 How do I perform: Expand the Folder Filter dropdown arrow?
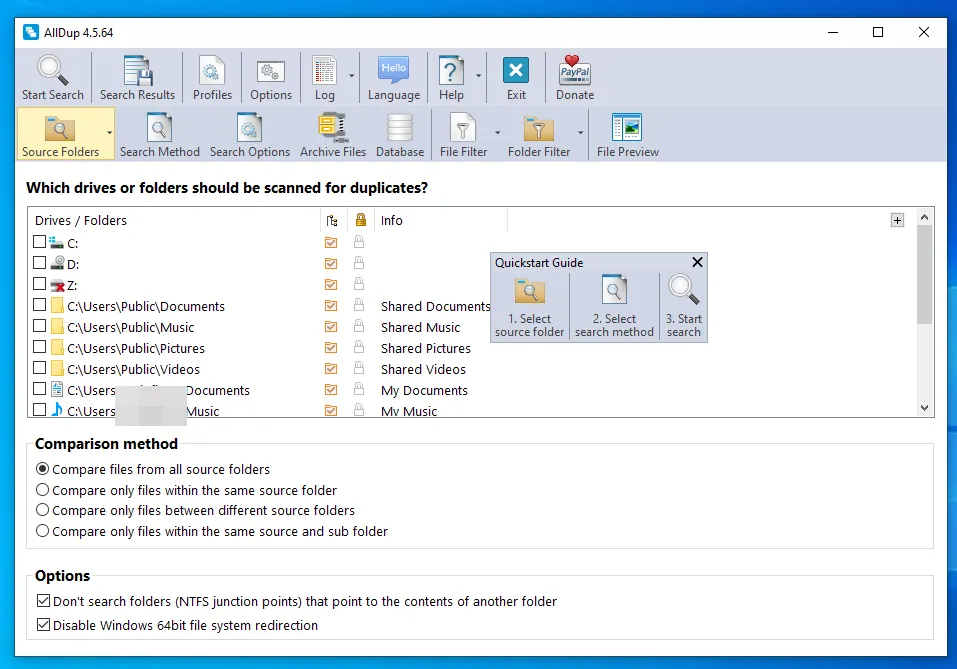(580, 133)
